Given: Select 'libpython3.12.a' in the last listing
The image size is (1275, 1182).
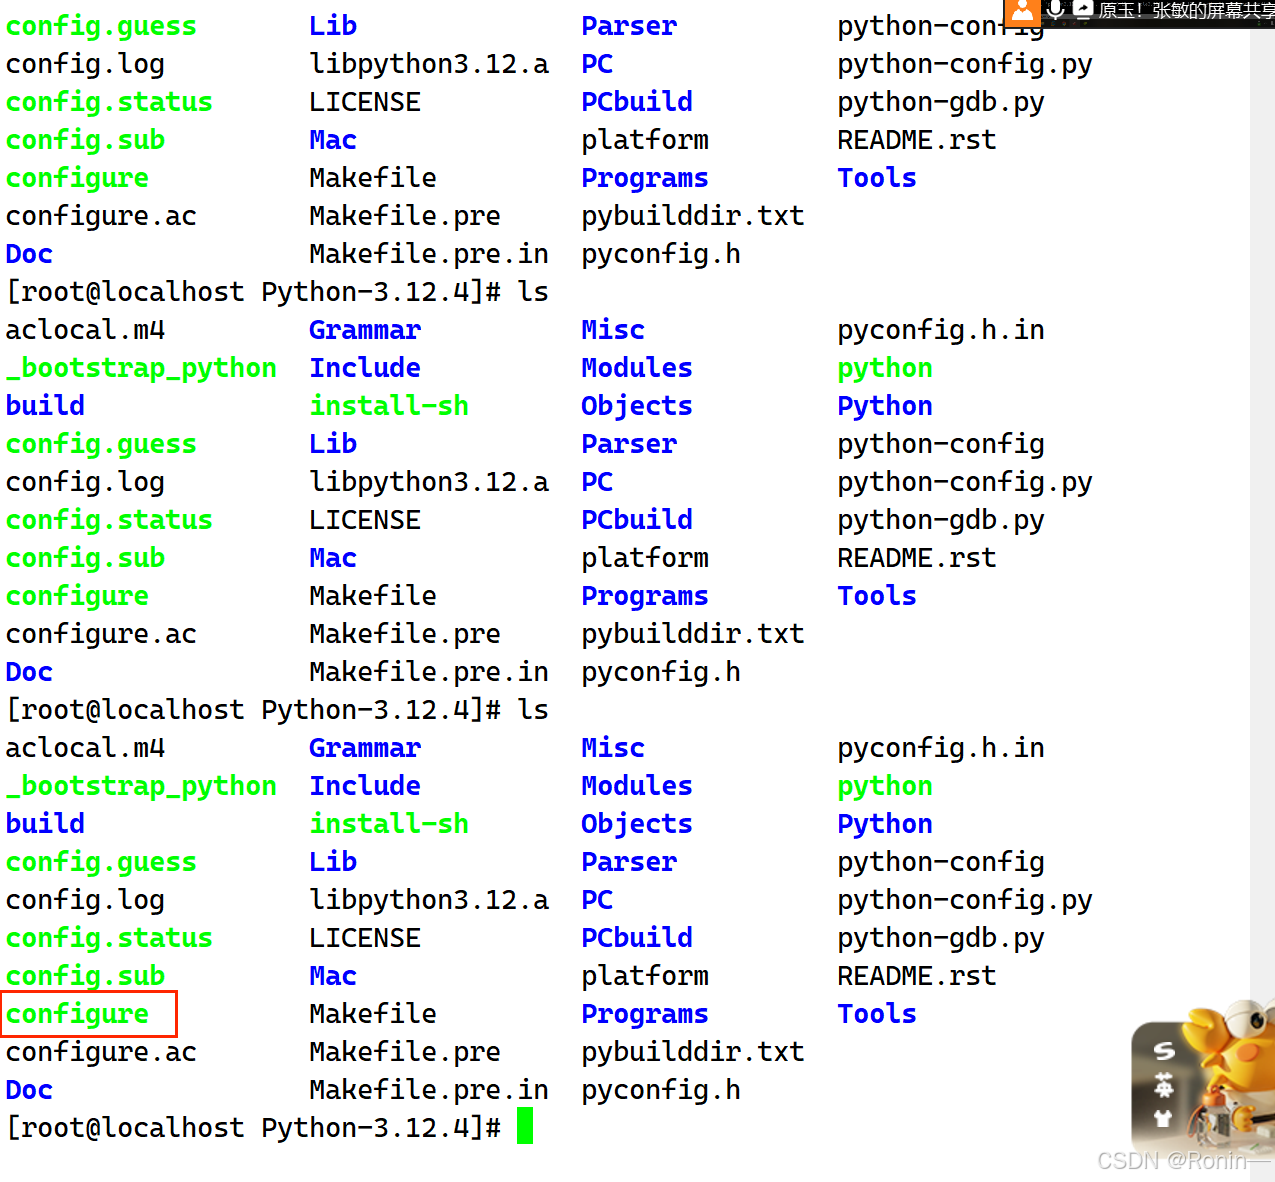Looking at the screenshot, I should (429, 900).
